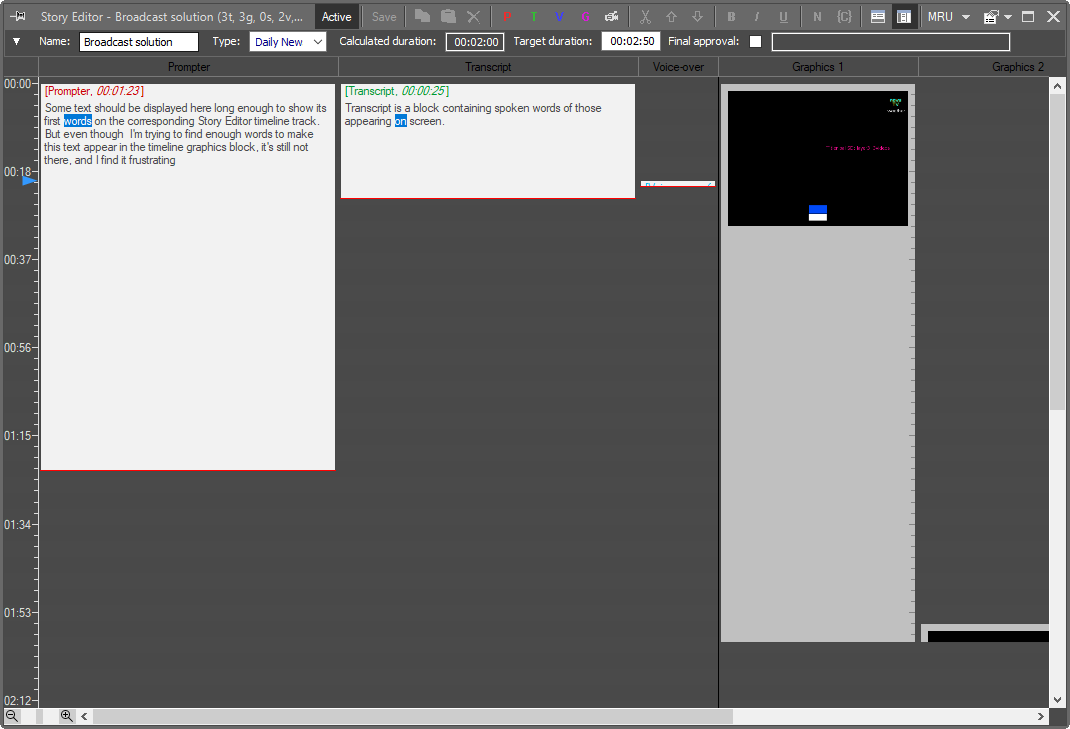The height and width of the screenshot is (729, 1070).
Task: Click highlighted word 'words' in Prompter block
Action: 78,121
